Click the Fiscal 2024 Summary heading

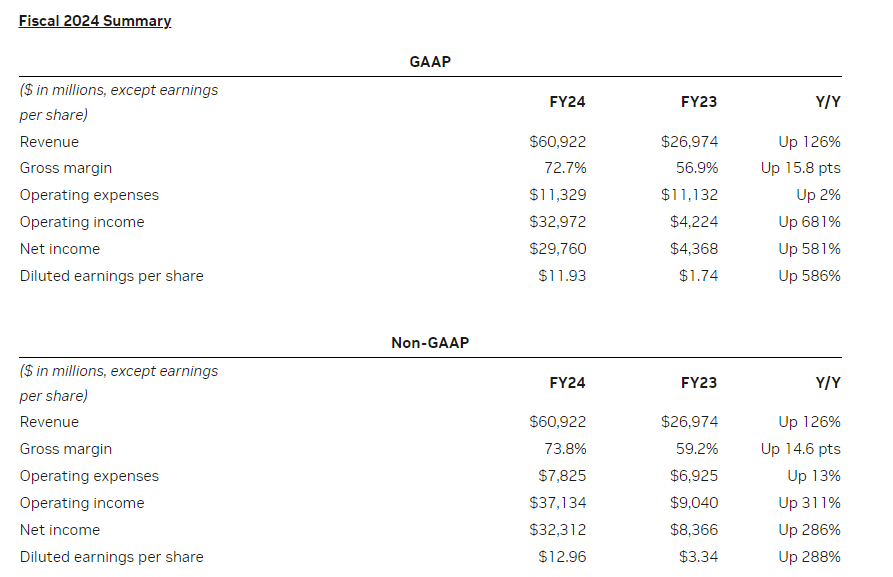95,21
